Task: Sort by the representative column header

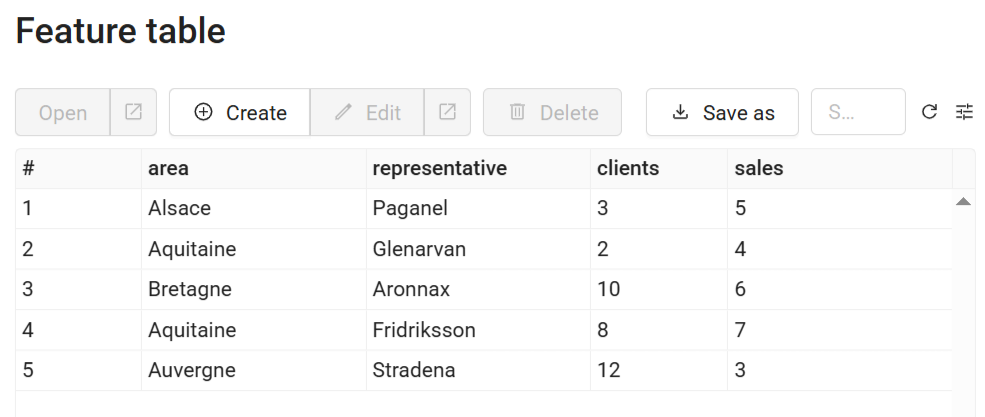Action: pyautogui.click(x=439, y=169)
